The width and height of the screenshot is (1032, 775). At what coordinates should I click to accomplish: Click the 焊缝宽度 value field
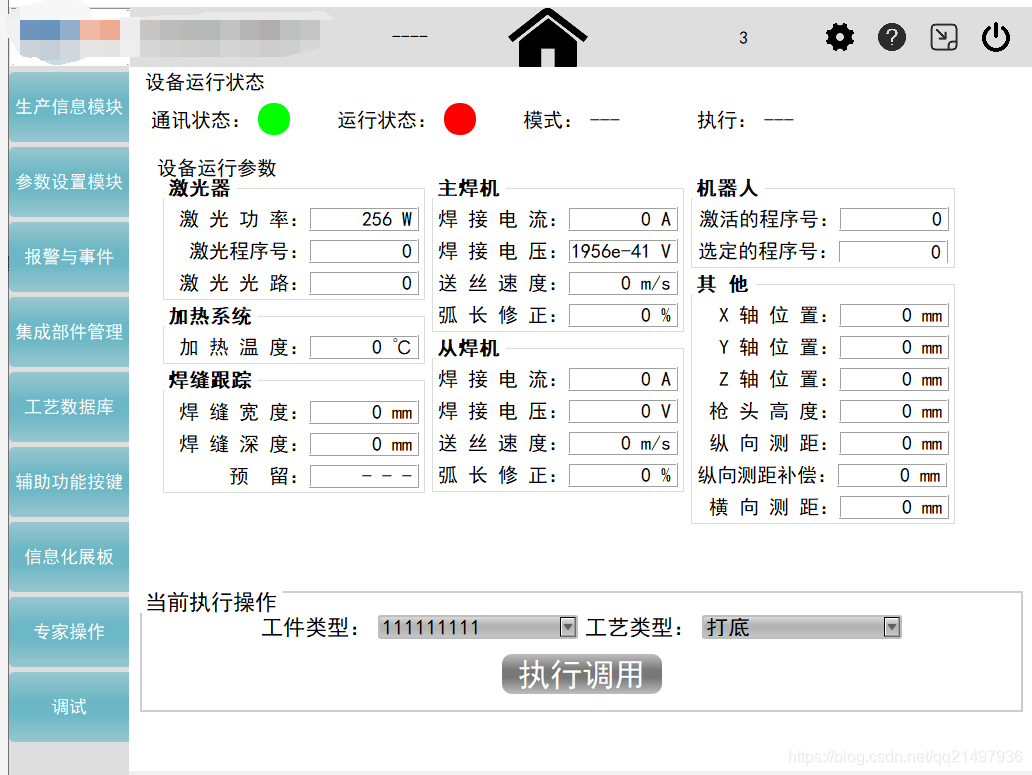click(364, 412)
